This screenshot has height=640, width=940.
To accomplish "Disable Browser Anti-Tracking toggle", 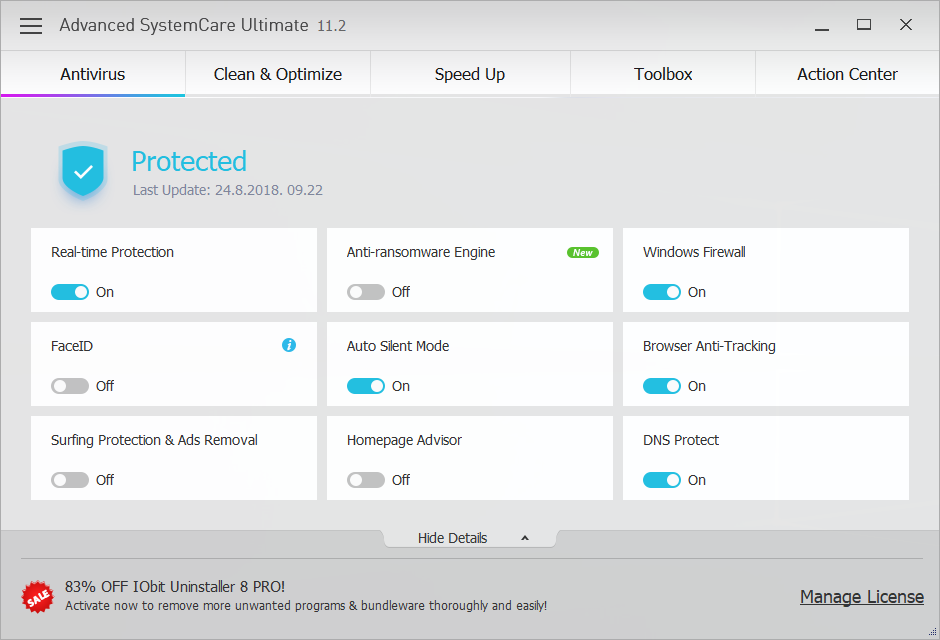I will point(662,386).
